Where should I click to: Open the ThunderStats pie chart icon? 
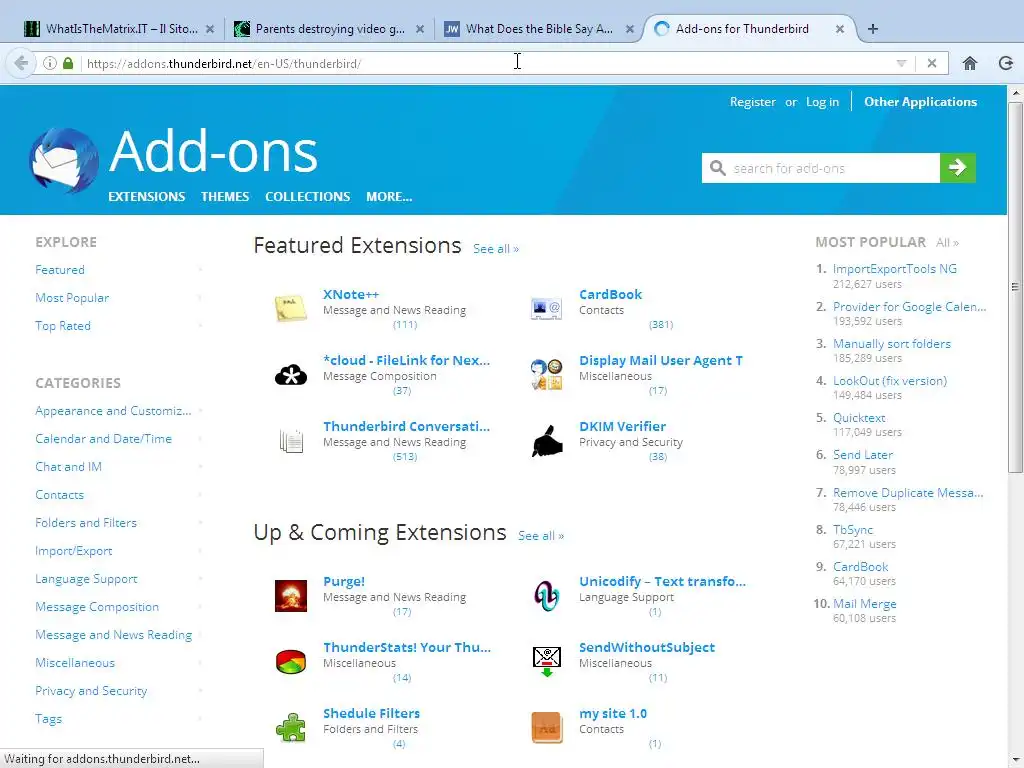pos(291,662)
